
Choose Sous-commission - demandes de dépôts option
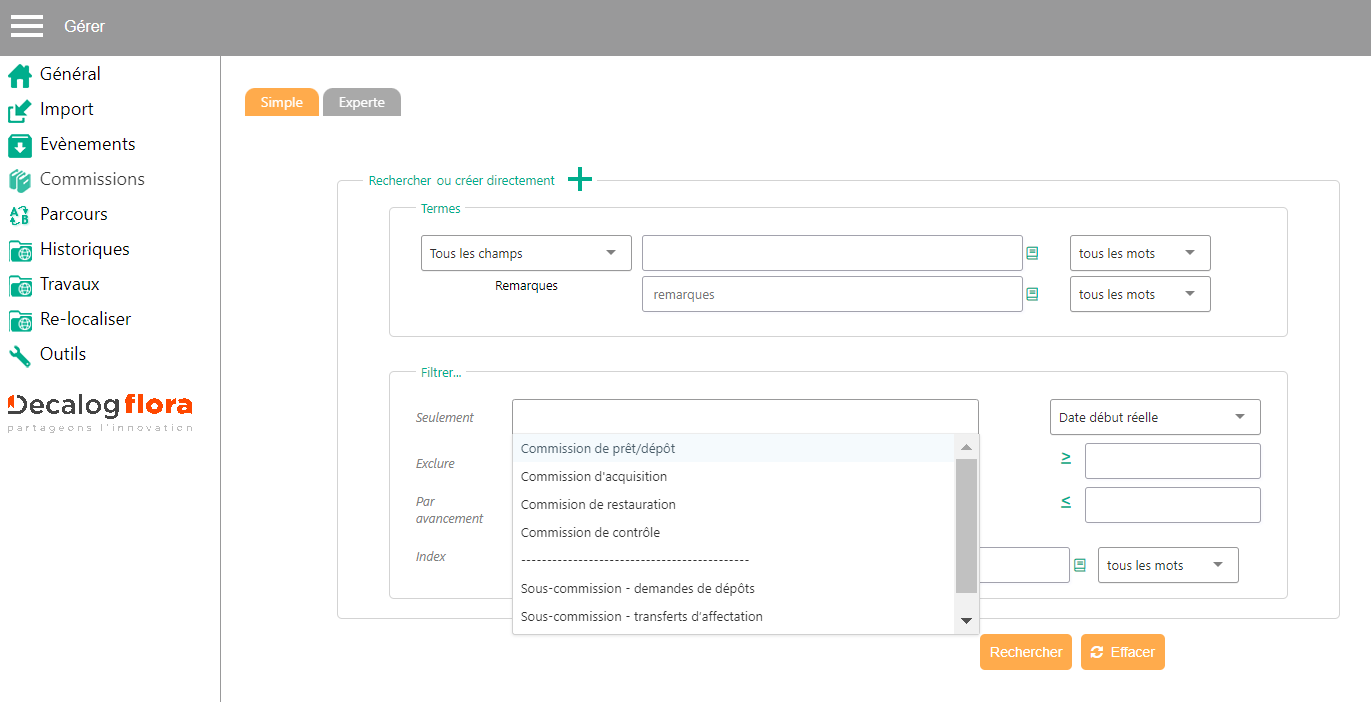pos(638,588)
